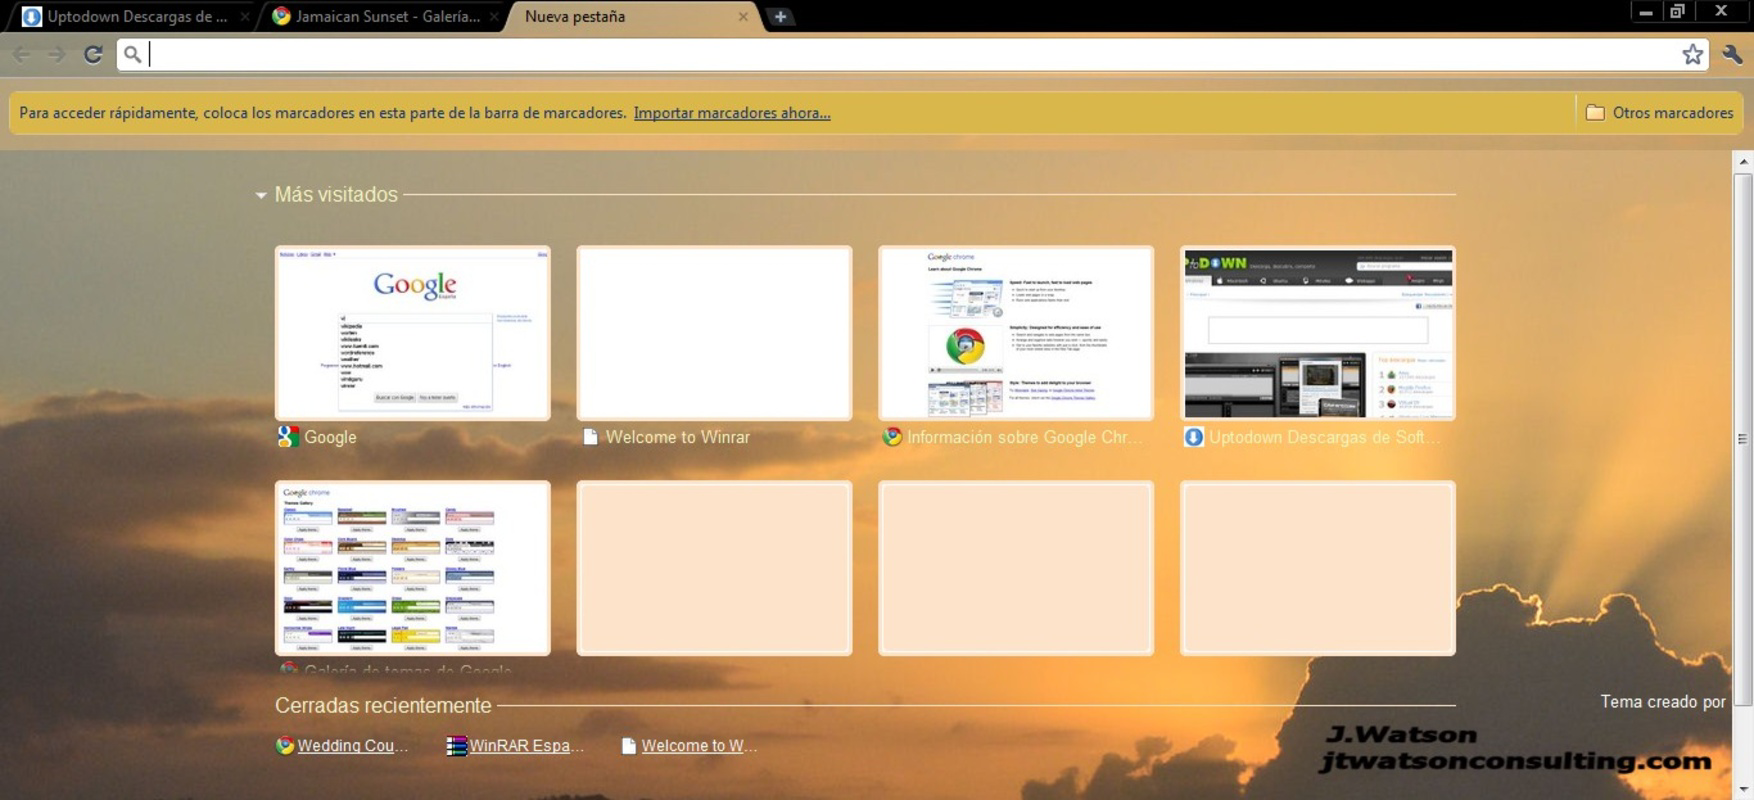
Task: Focus the address bar input field
Action: tap(912, 55)
